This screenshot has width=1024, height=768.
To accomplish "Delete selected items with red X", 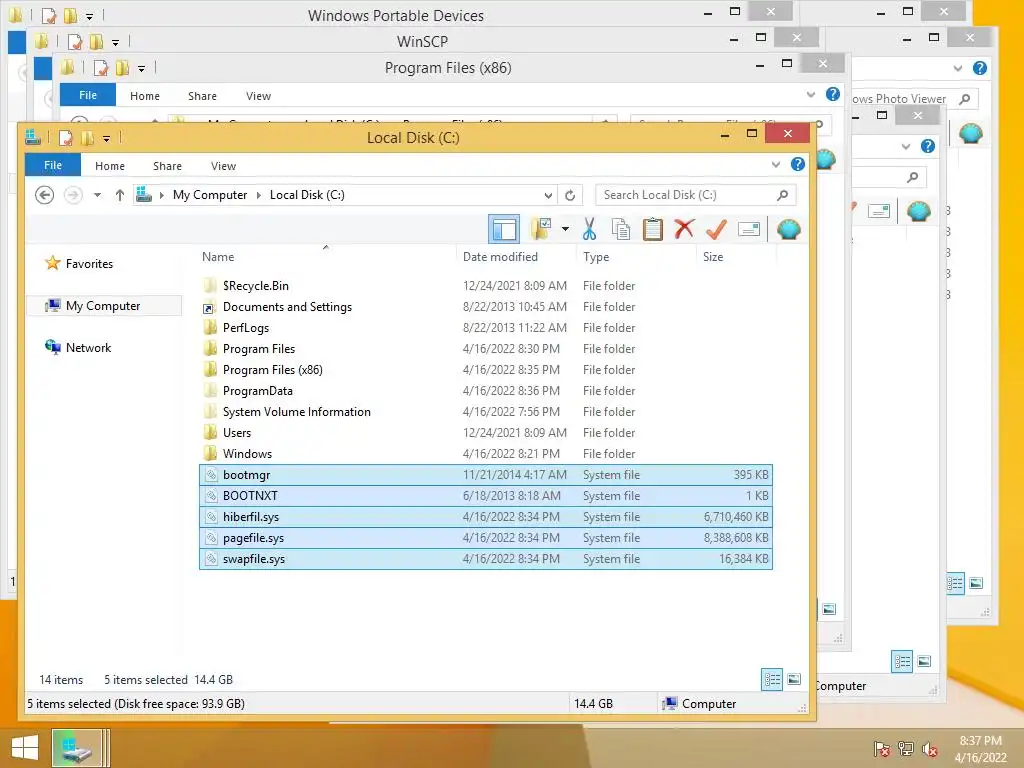I will point(684,229).
